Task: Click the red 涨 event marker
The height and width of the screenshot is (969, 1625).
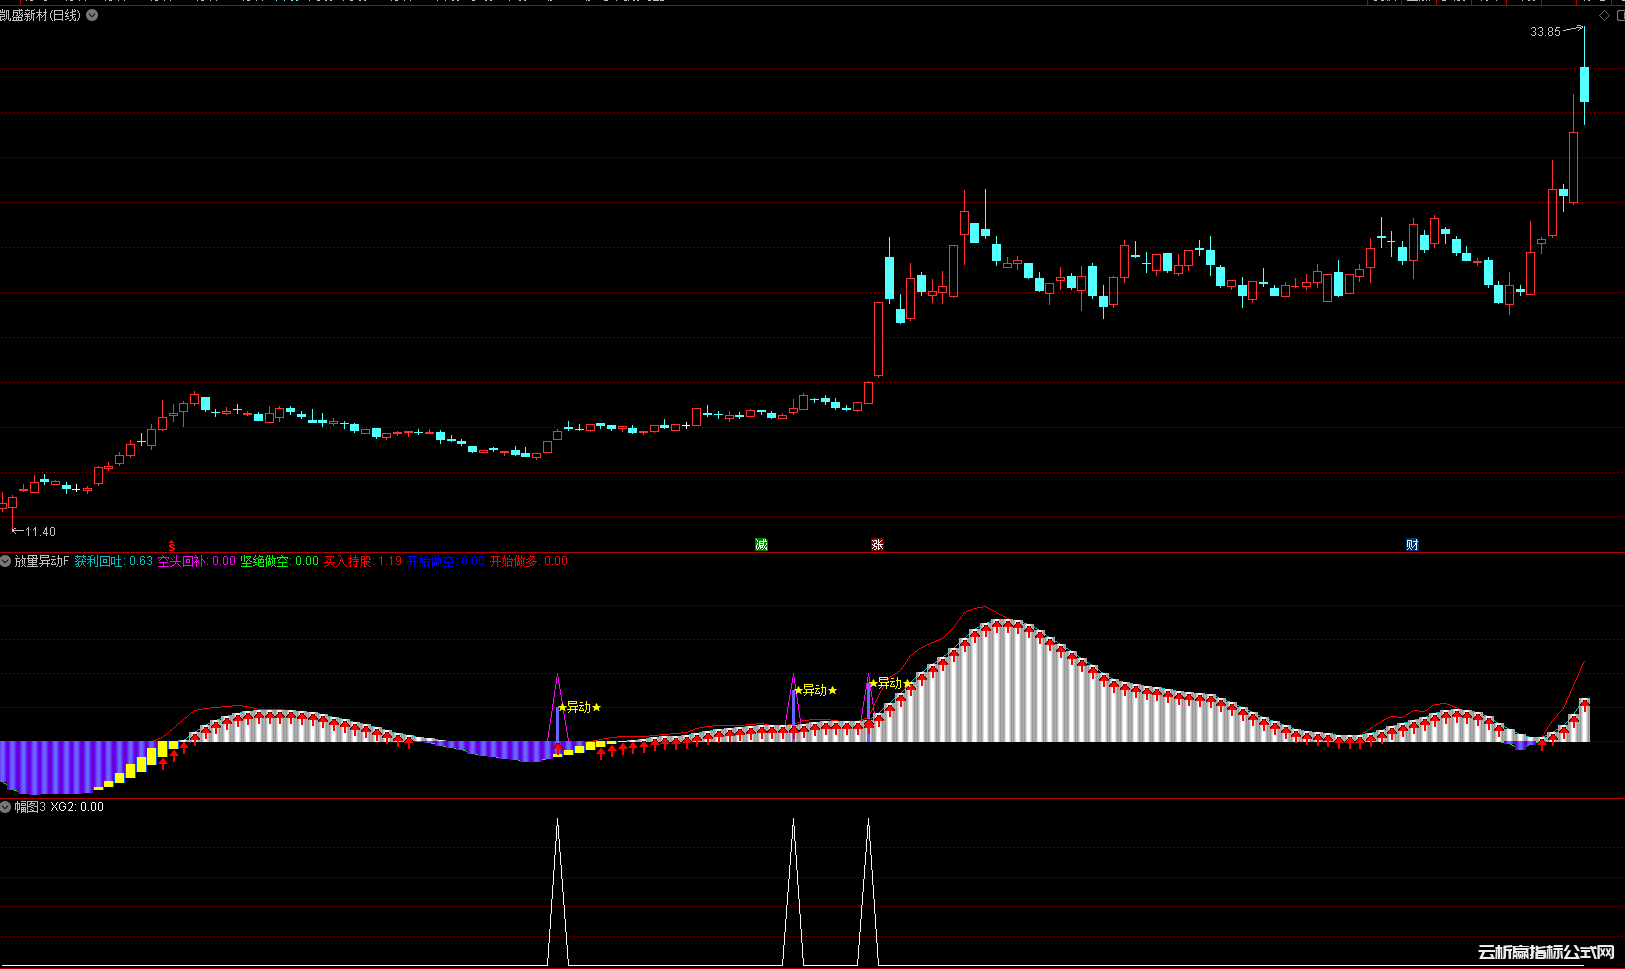Action: (x=877, y=545)
